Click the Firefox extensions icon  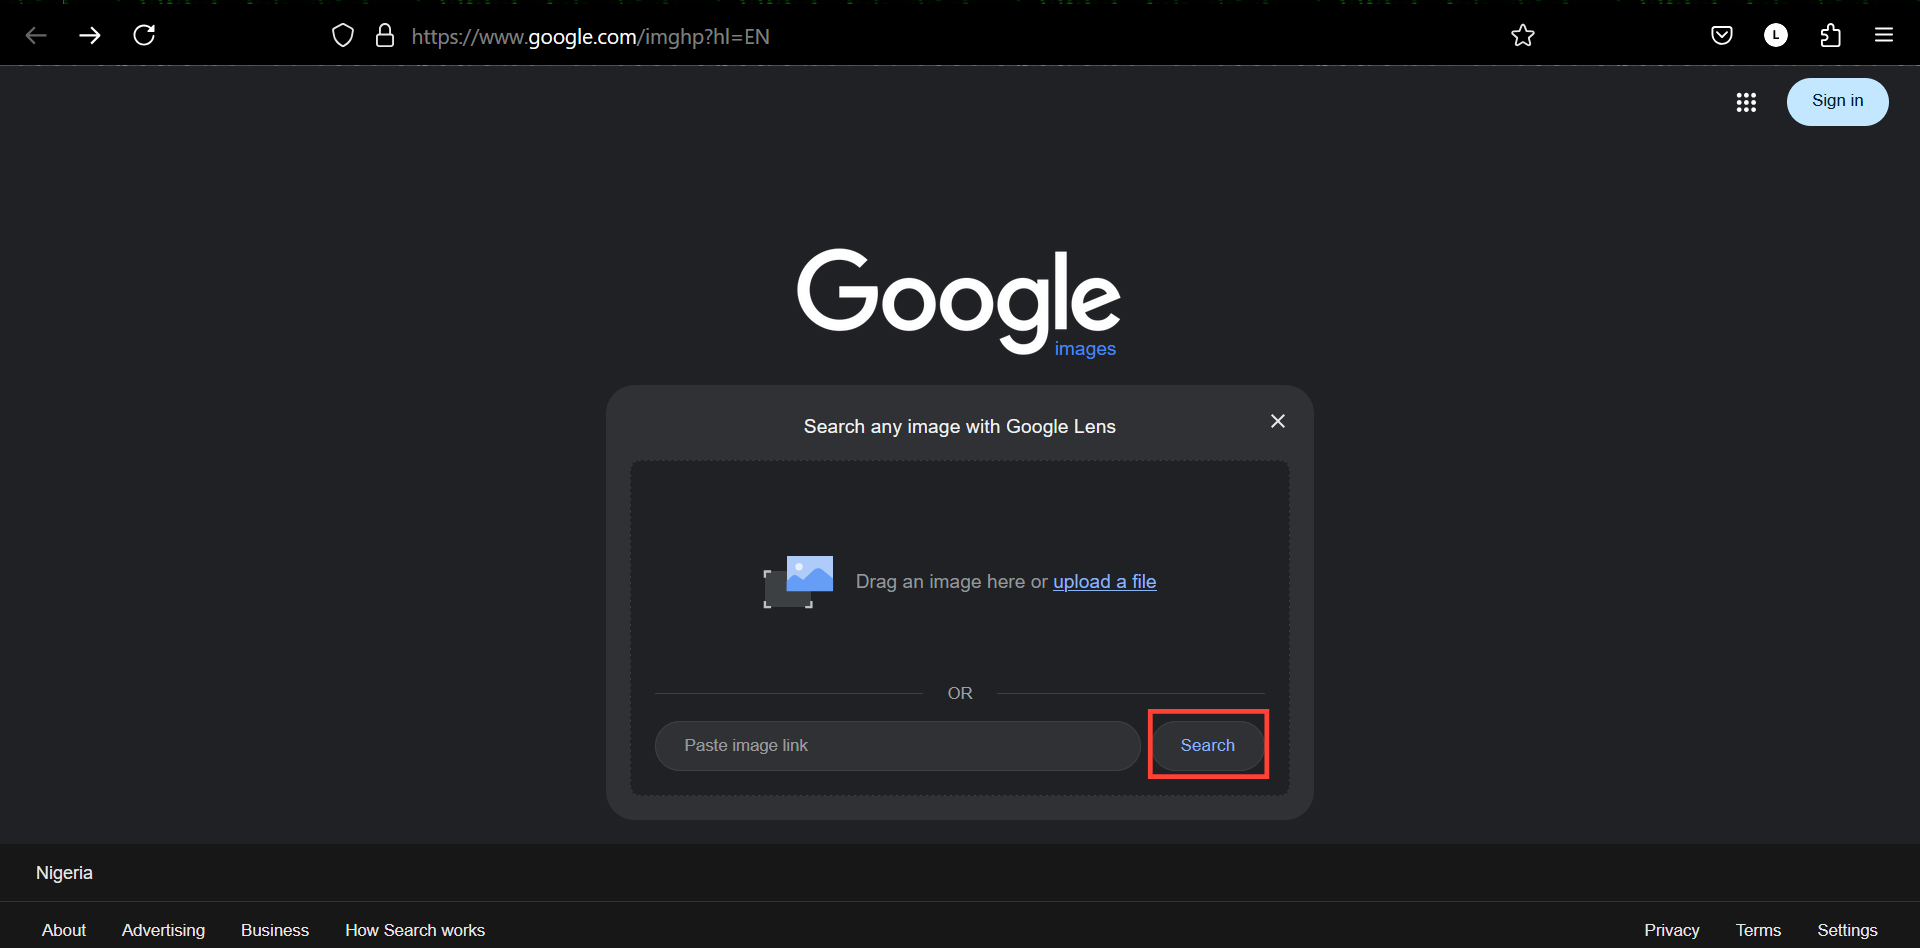click(1830, 35)
